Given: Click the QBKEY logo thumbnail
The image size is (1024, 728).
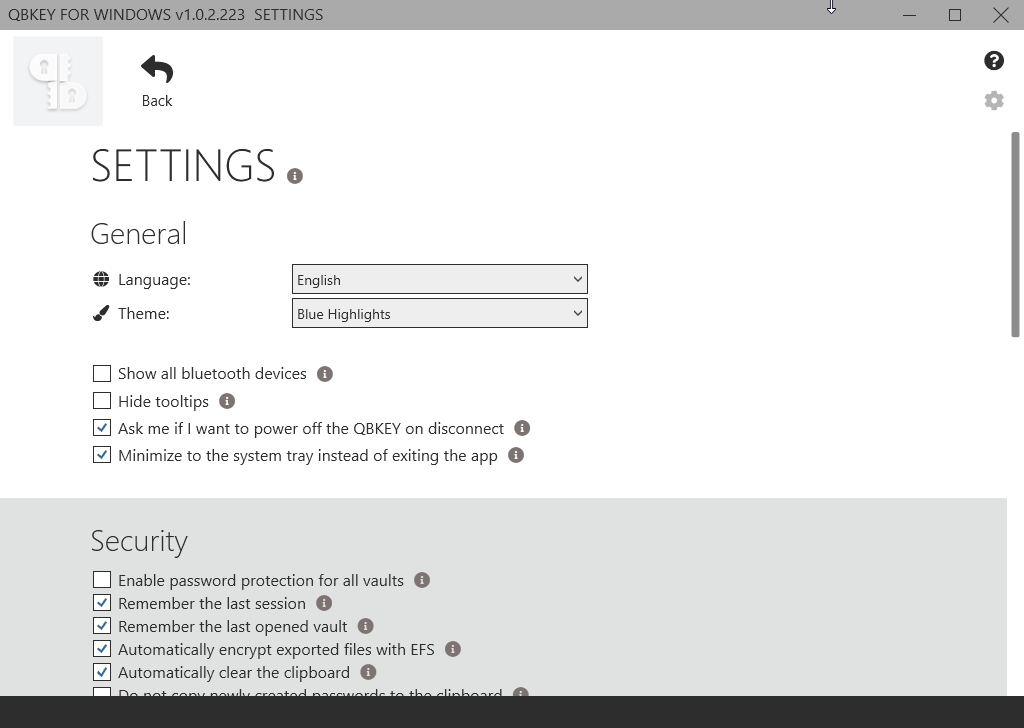Looking at the screenshot, I should point(58,81).
